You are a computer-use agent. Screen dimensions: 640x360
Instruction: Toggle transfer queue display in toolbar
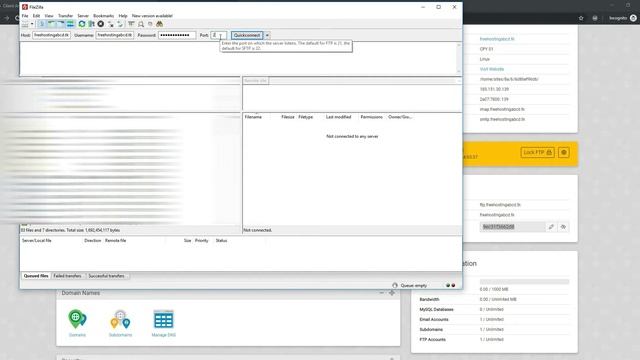pyautogui.click(x=70, y=24)
